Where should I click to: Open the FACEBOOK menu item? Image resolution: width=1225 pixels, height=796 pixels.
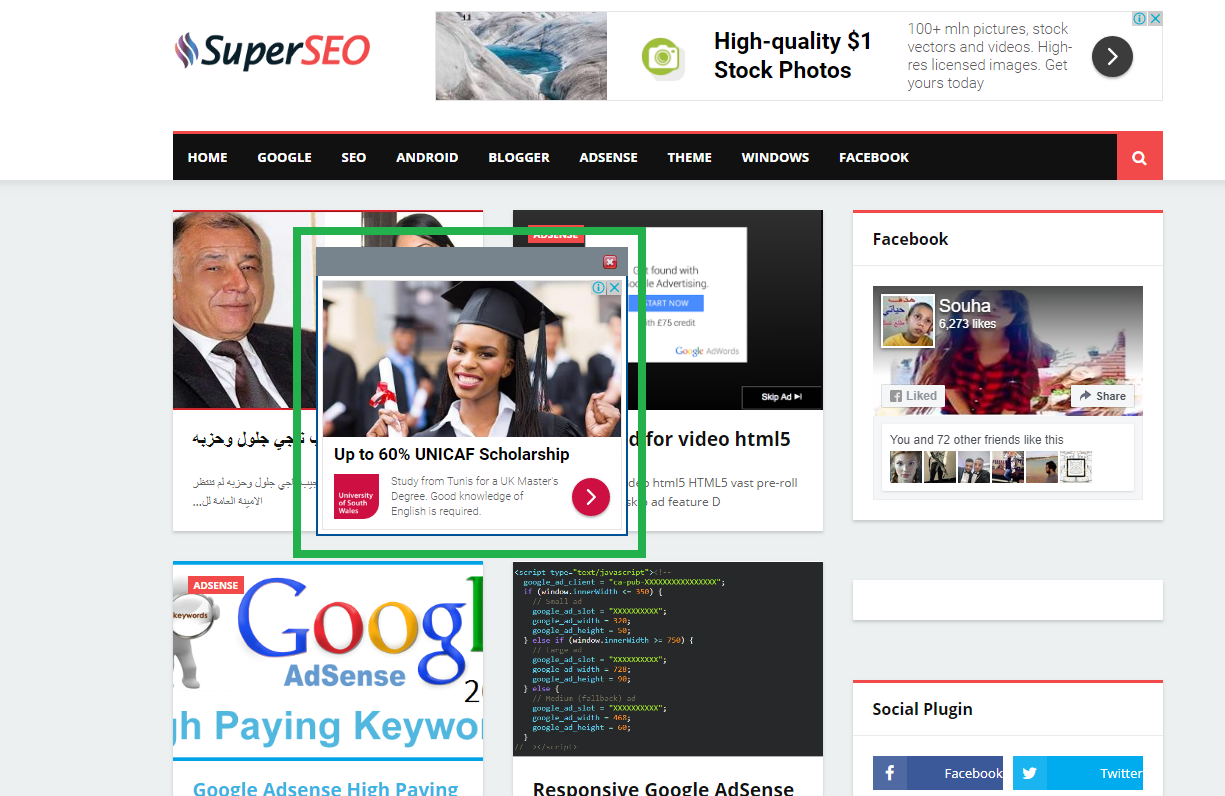pos(874,158)
